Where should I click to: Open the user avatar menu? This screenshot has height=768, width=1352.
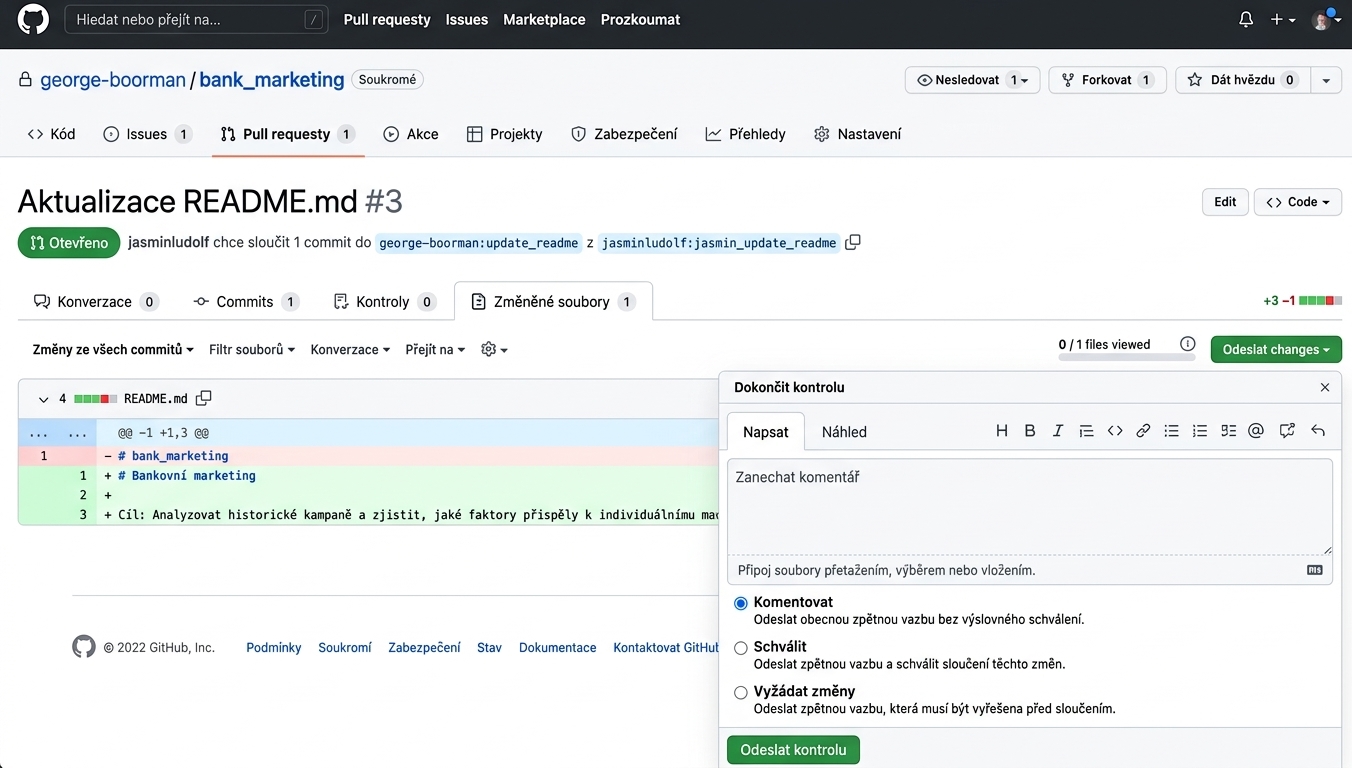[1324, 19]
